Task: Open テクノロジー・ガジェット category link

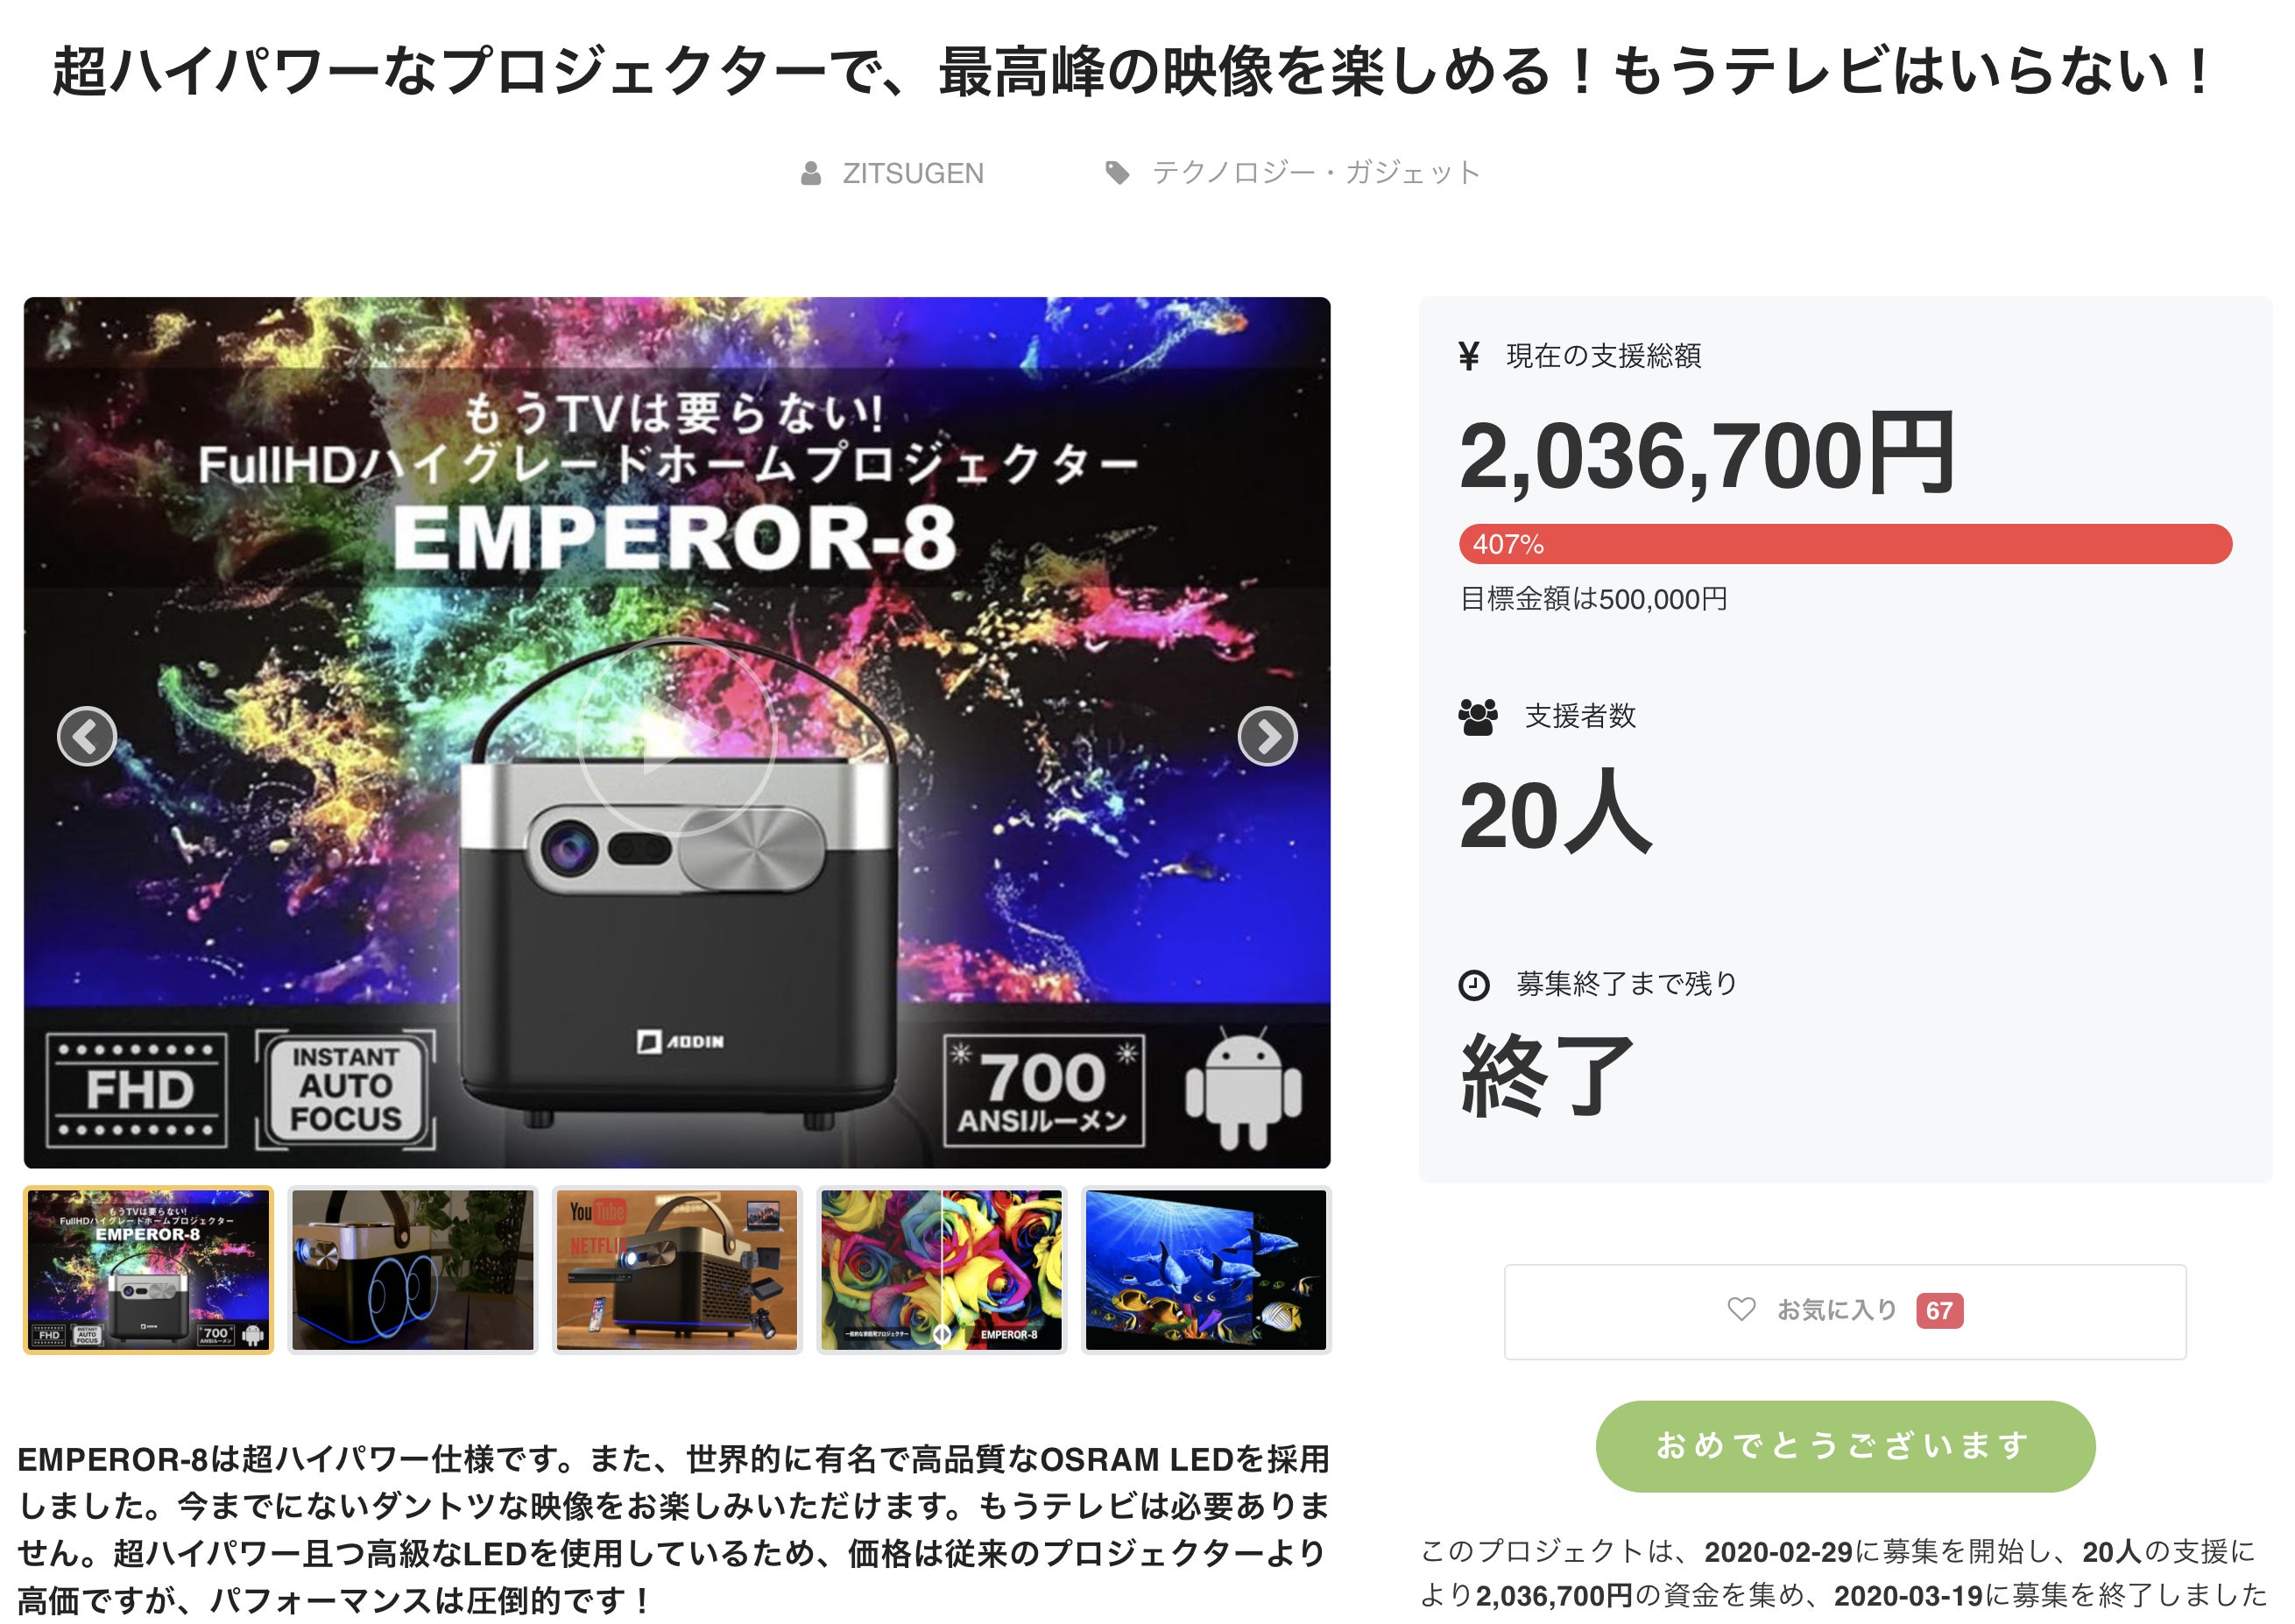Action: pyautogui.click(x=1316, y=173)
